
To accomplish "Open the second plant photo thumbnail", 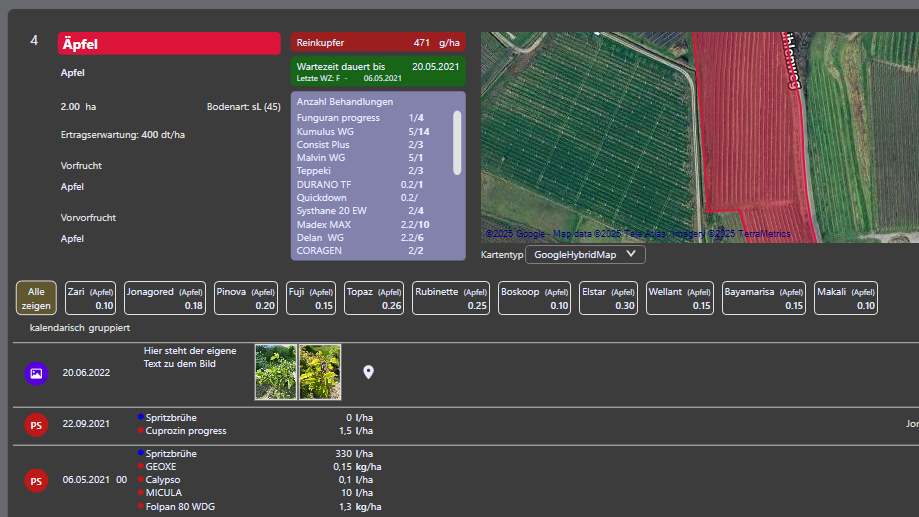I will click(320, 372).
